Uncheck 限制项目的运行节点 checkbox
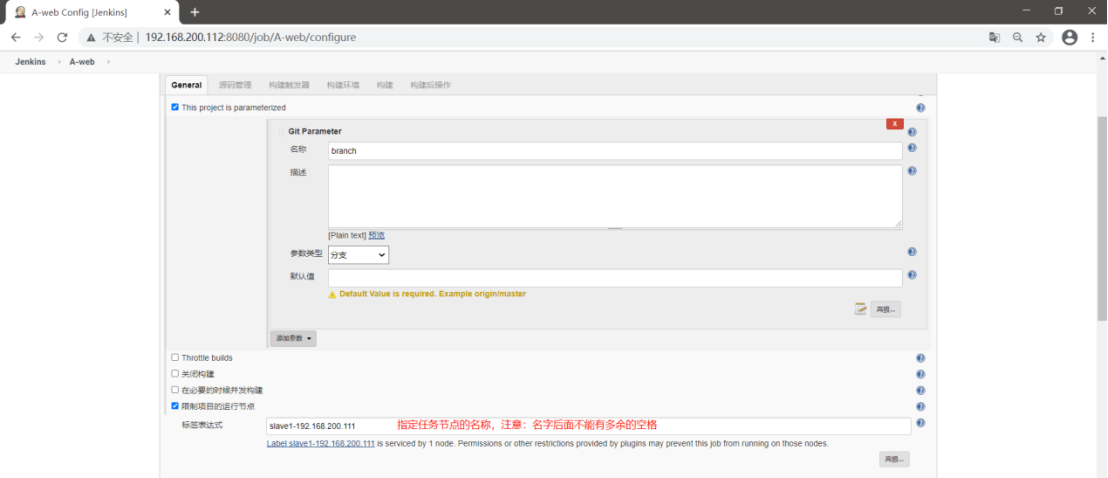Screen dimensions: 1108x478 pyautogui.click(x=175, y=406)
